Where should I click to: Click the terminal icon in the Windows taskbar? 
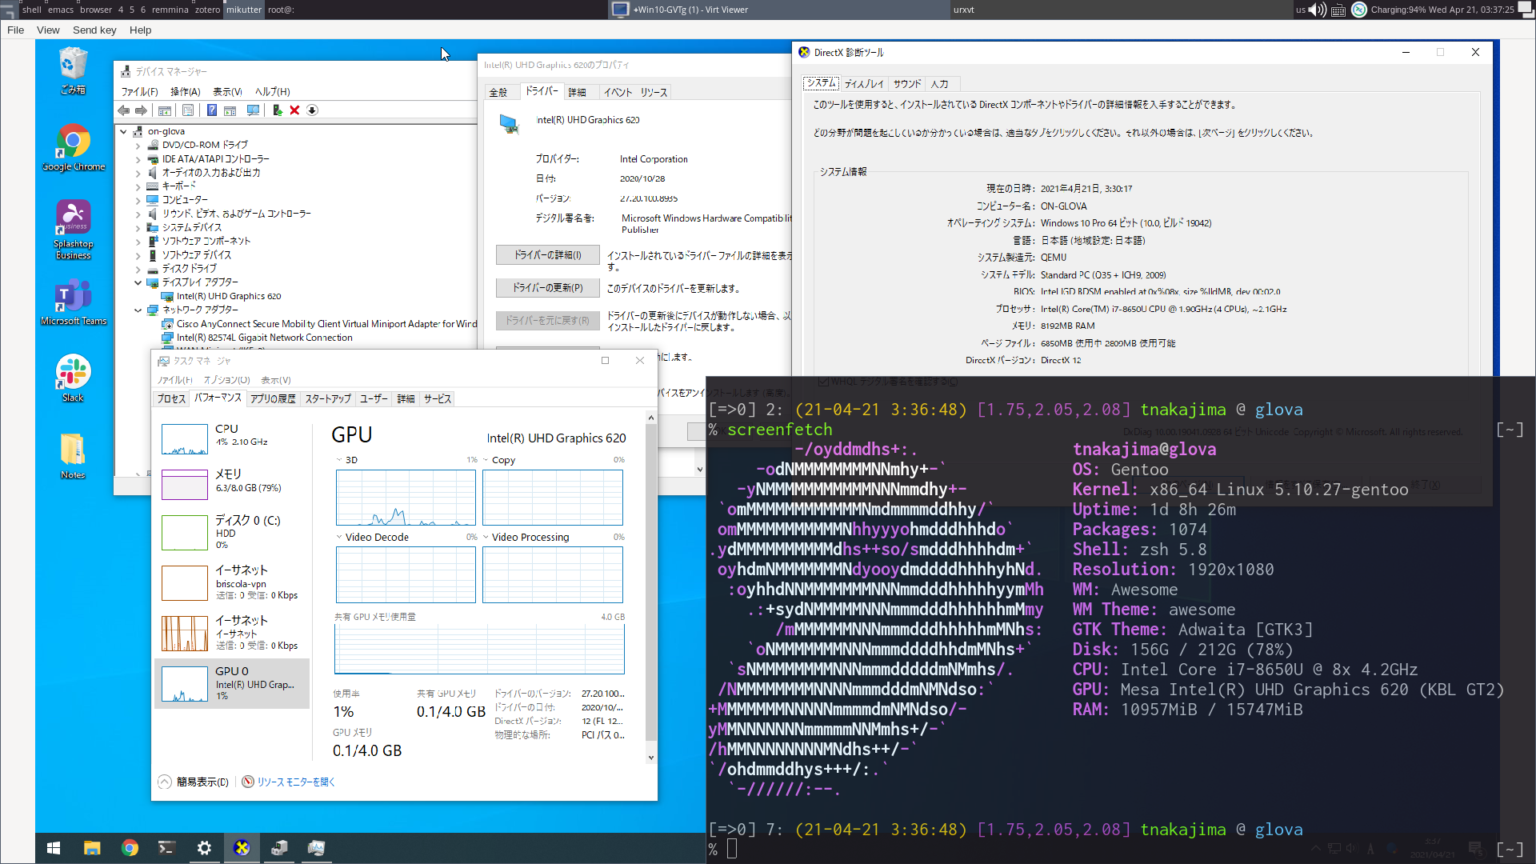click(167, 848)
